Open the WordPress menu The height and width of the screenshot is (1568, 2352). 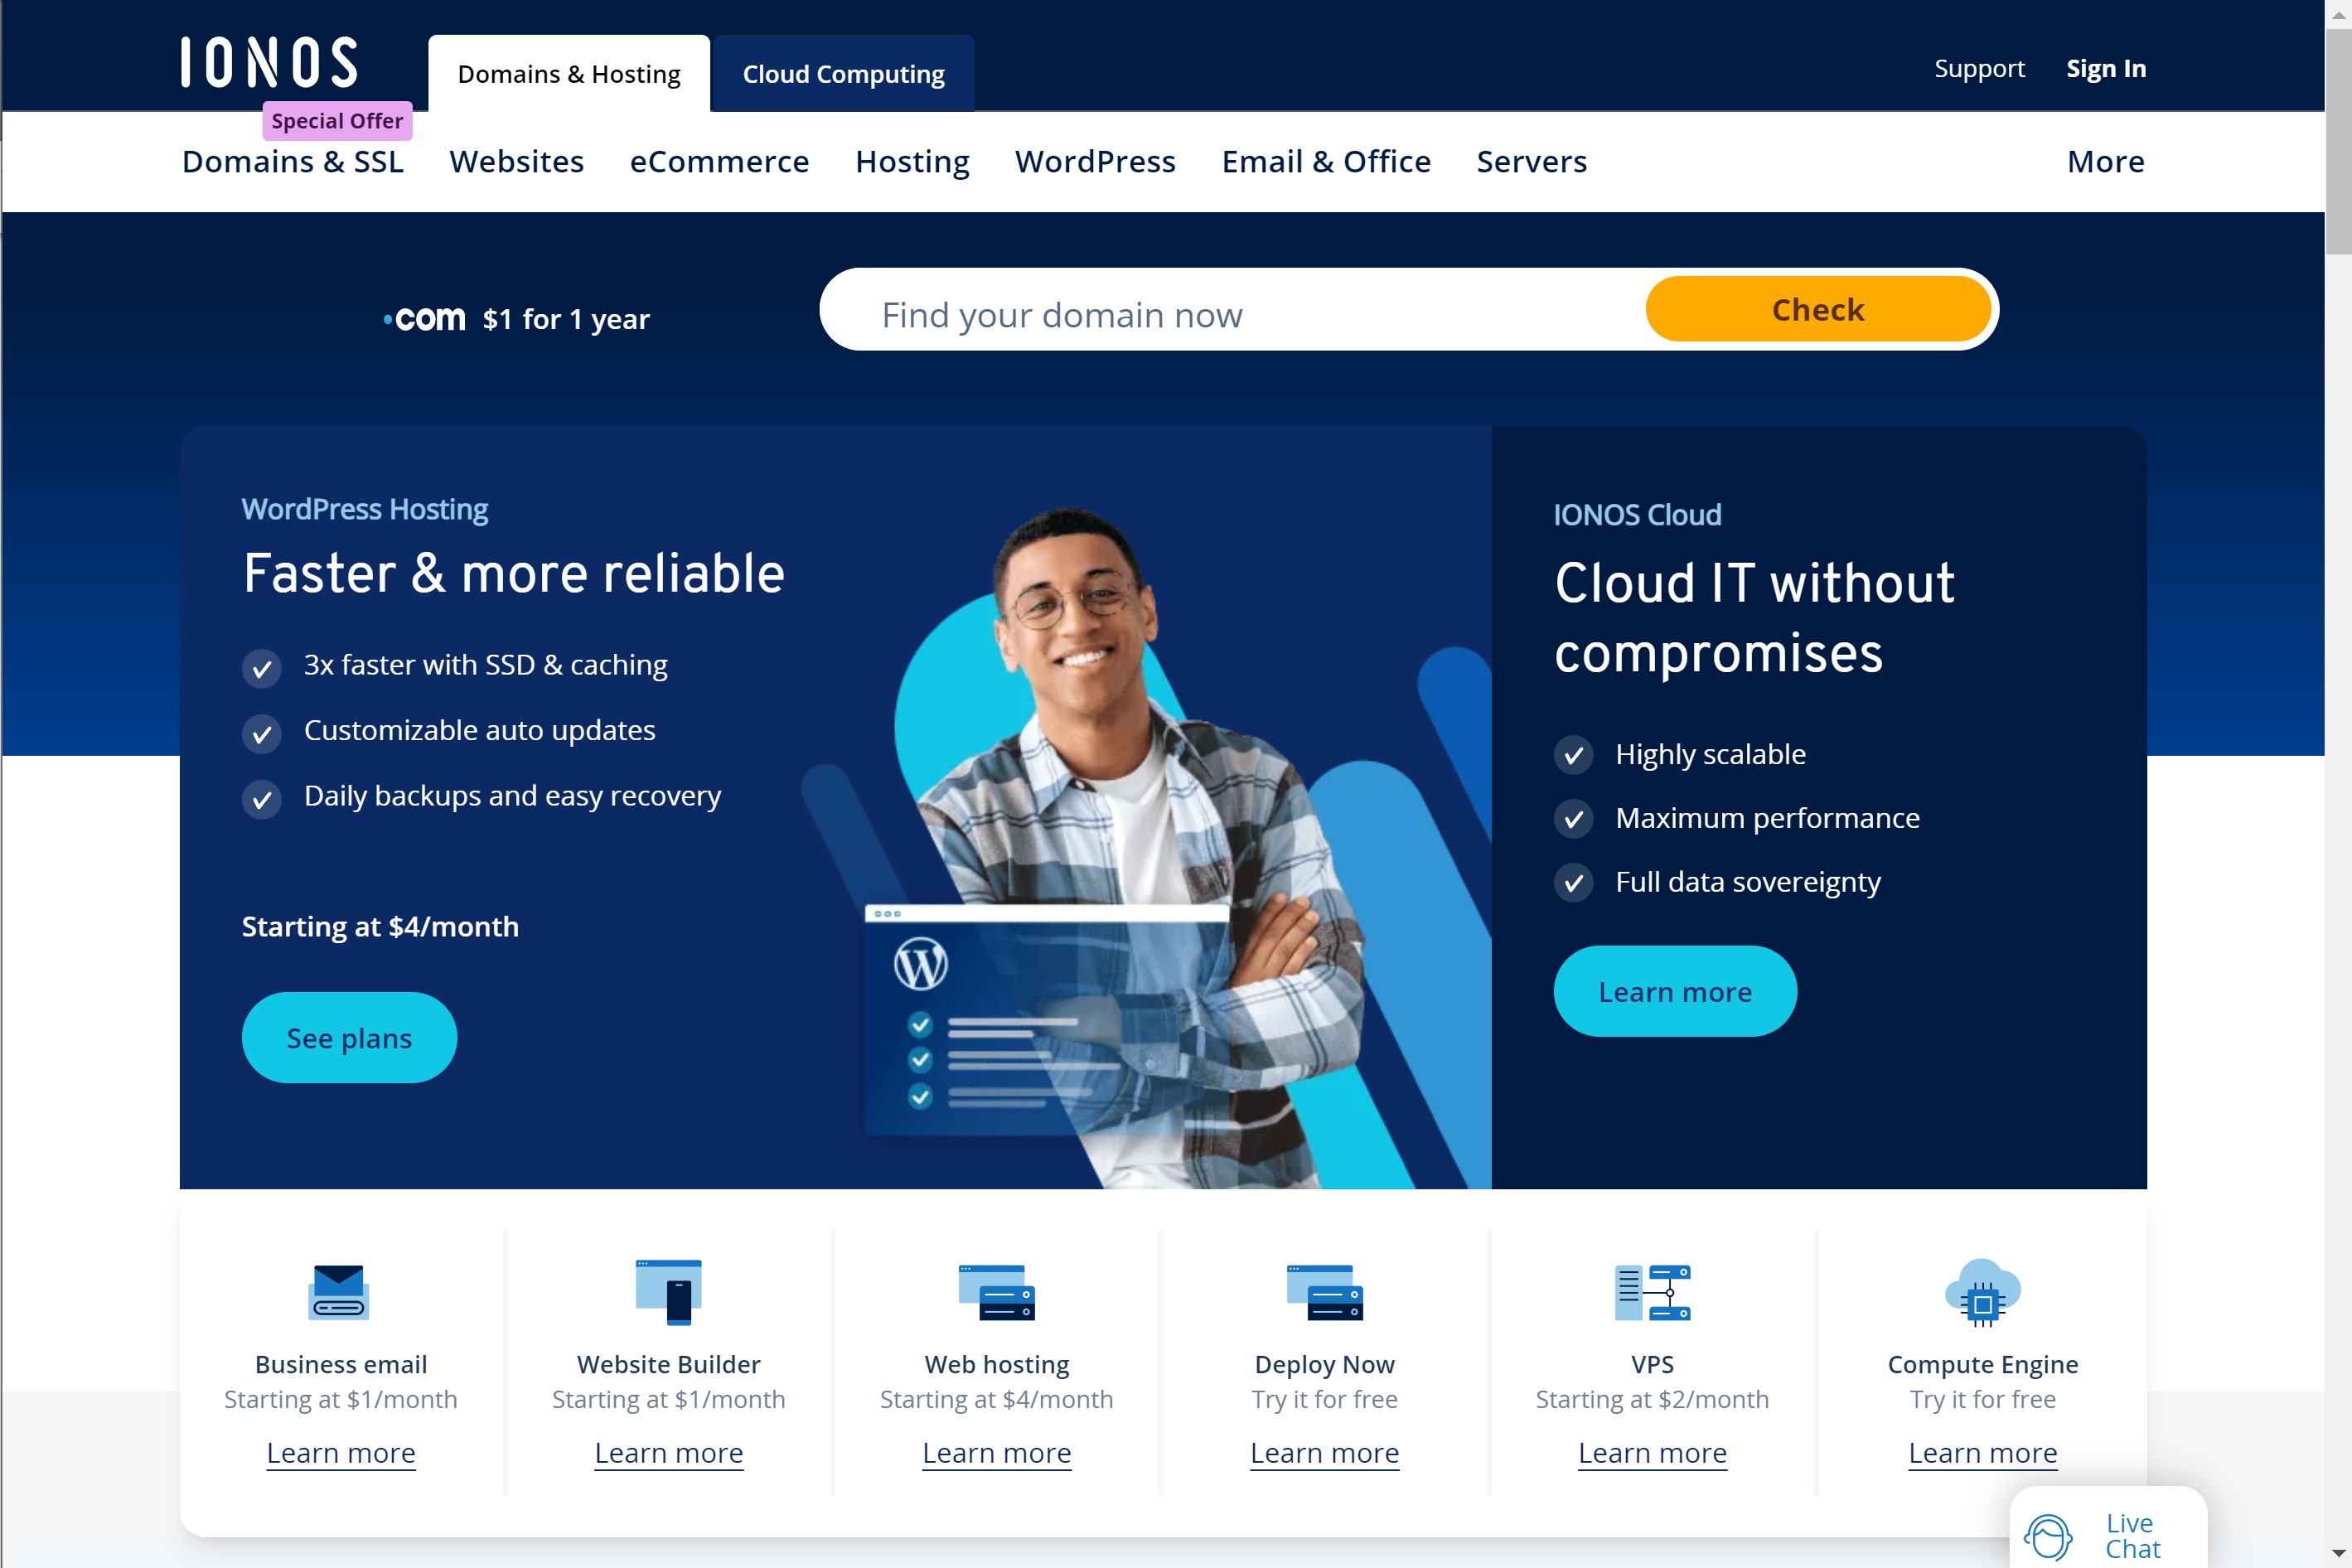pyautogui.click(x=1095, y=161)
